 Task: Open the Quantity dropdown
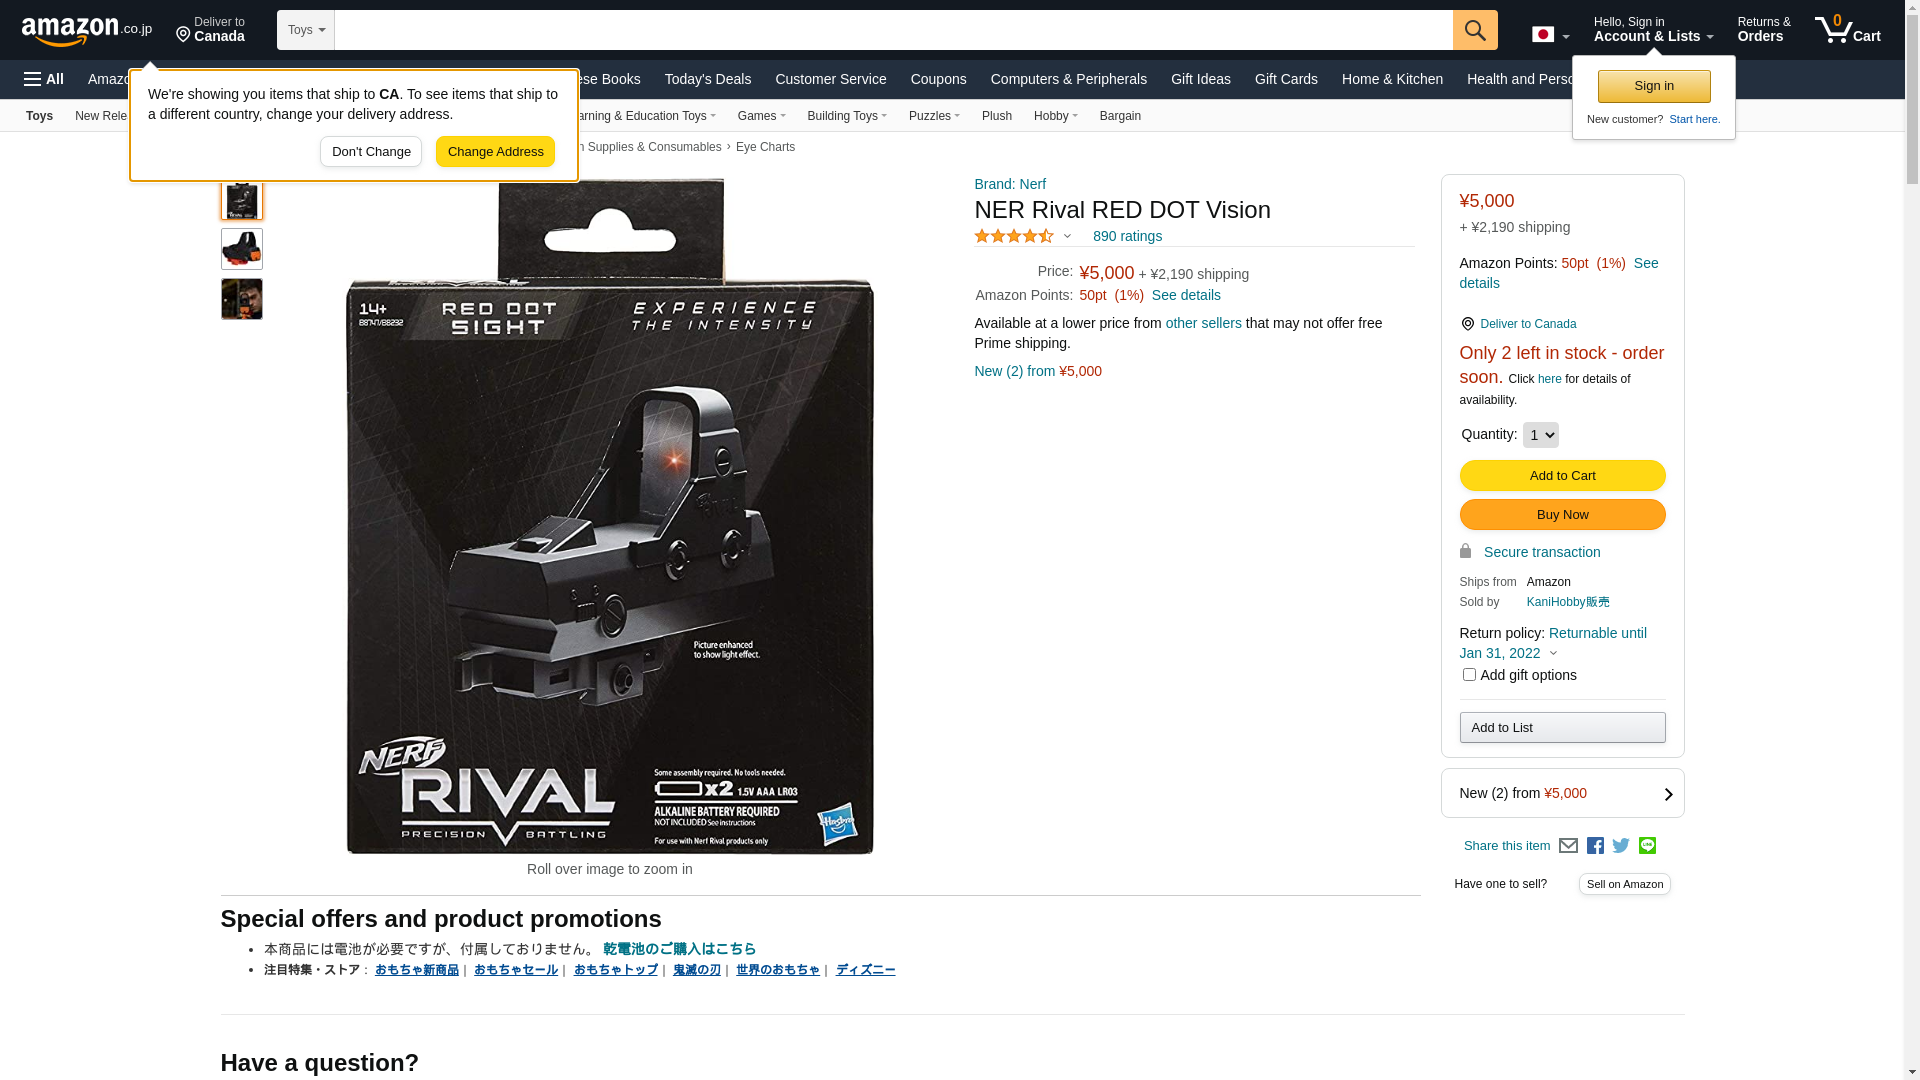[1540, 435]
